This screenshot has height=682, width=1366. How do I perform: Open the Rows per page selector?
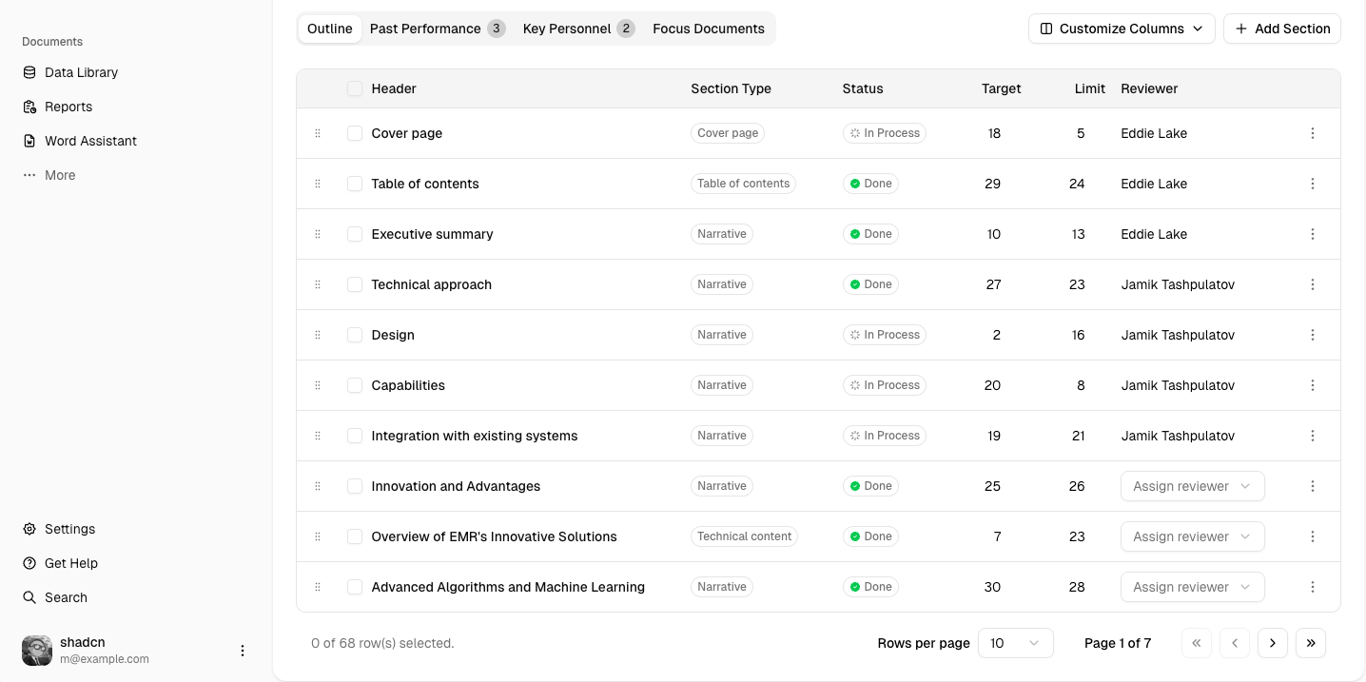tap(1015, 643)
